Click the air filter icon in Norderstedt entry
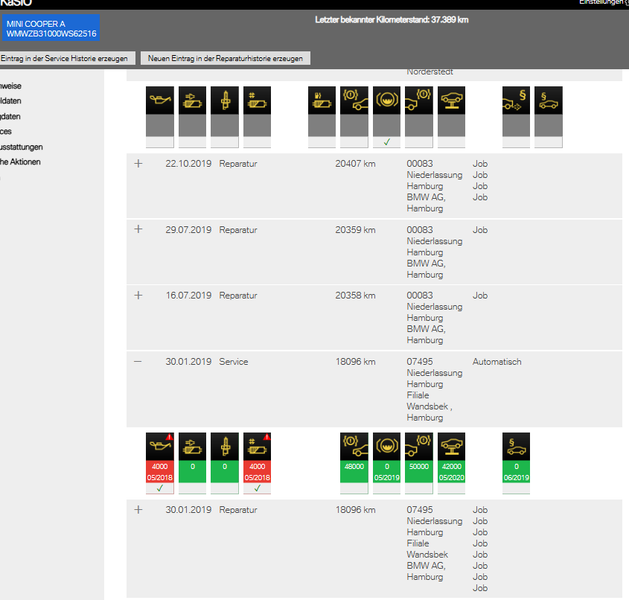Screen dimensions: 629x600 coord(192,100)
